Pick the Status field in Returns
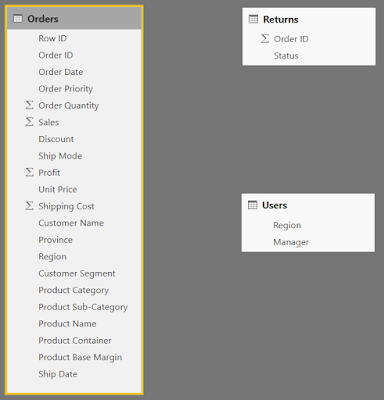 (x=309, y=56)
